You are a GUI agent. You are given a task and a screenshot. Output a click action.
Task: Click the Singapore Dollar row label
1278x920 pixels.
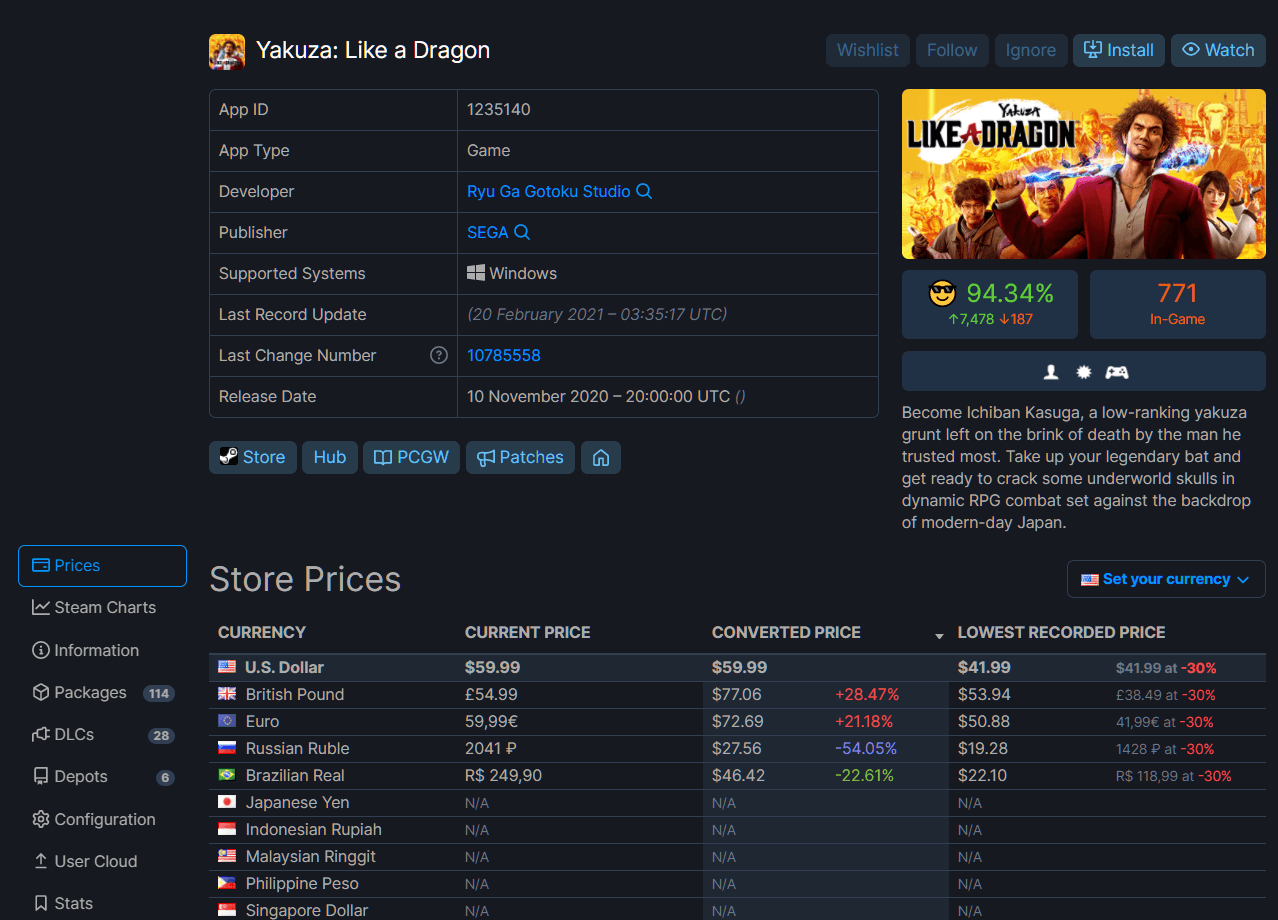point(307,910)
